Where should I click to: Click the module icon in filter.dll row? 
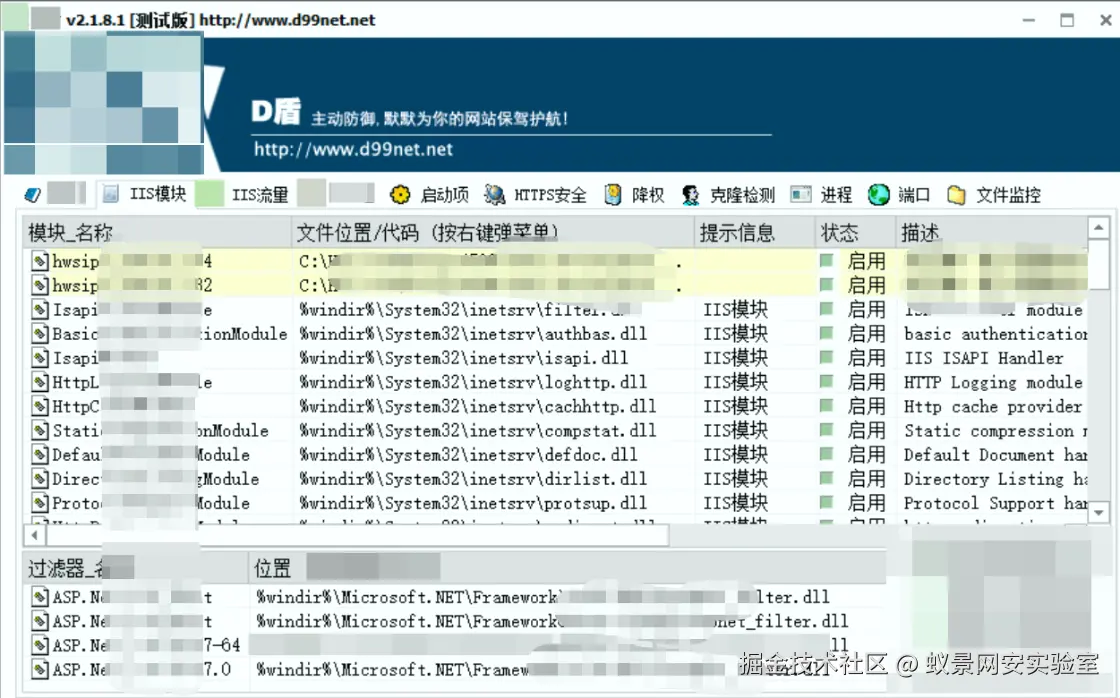(x=40, y=310)
